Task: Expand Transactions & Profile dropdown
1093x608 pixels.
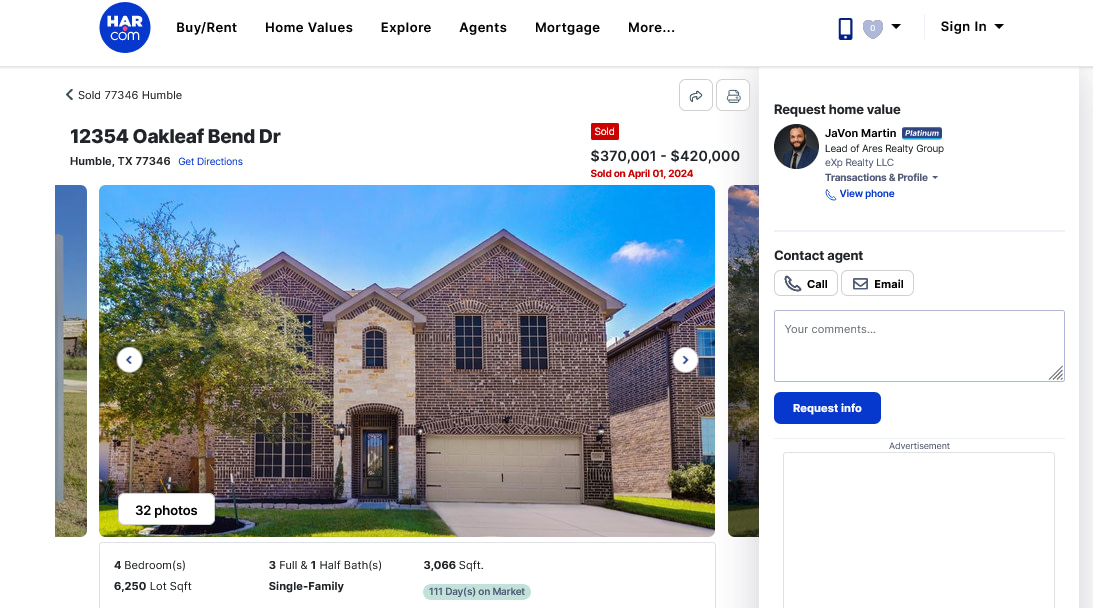Action: coord(881,177)
